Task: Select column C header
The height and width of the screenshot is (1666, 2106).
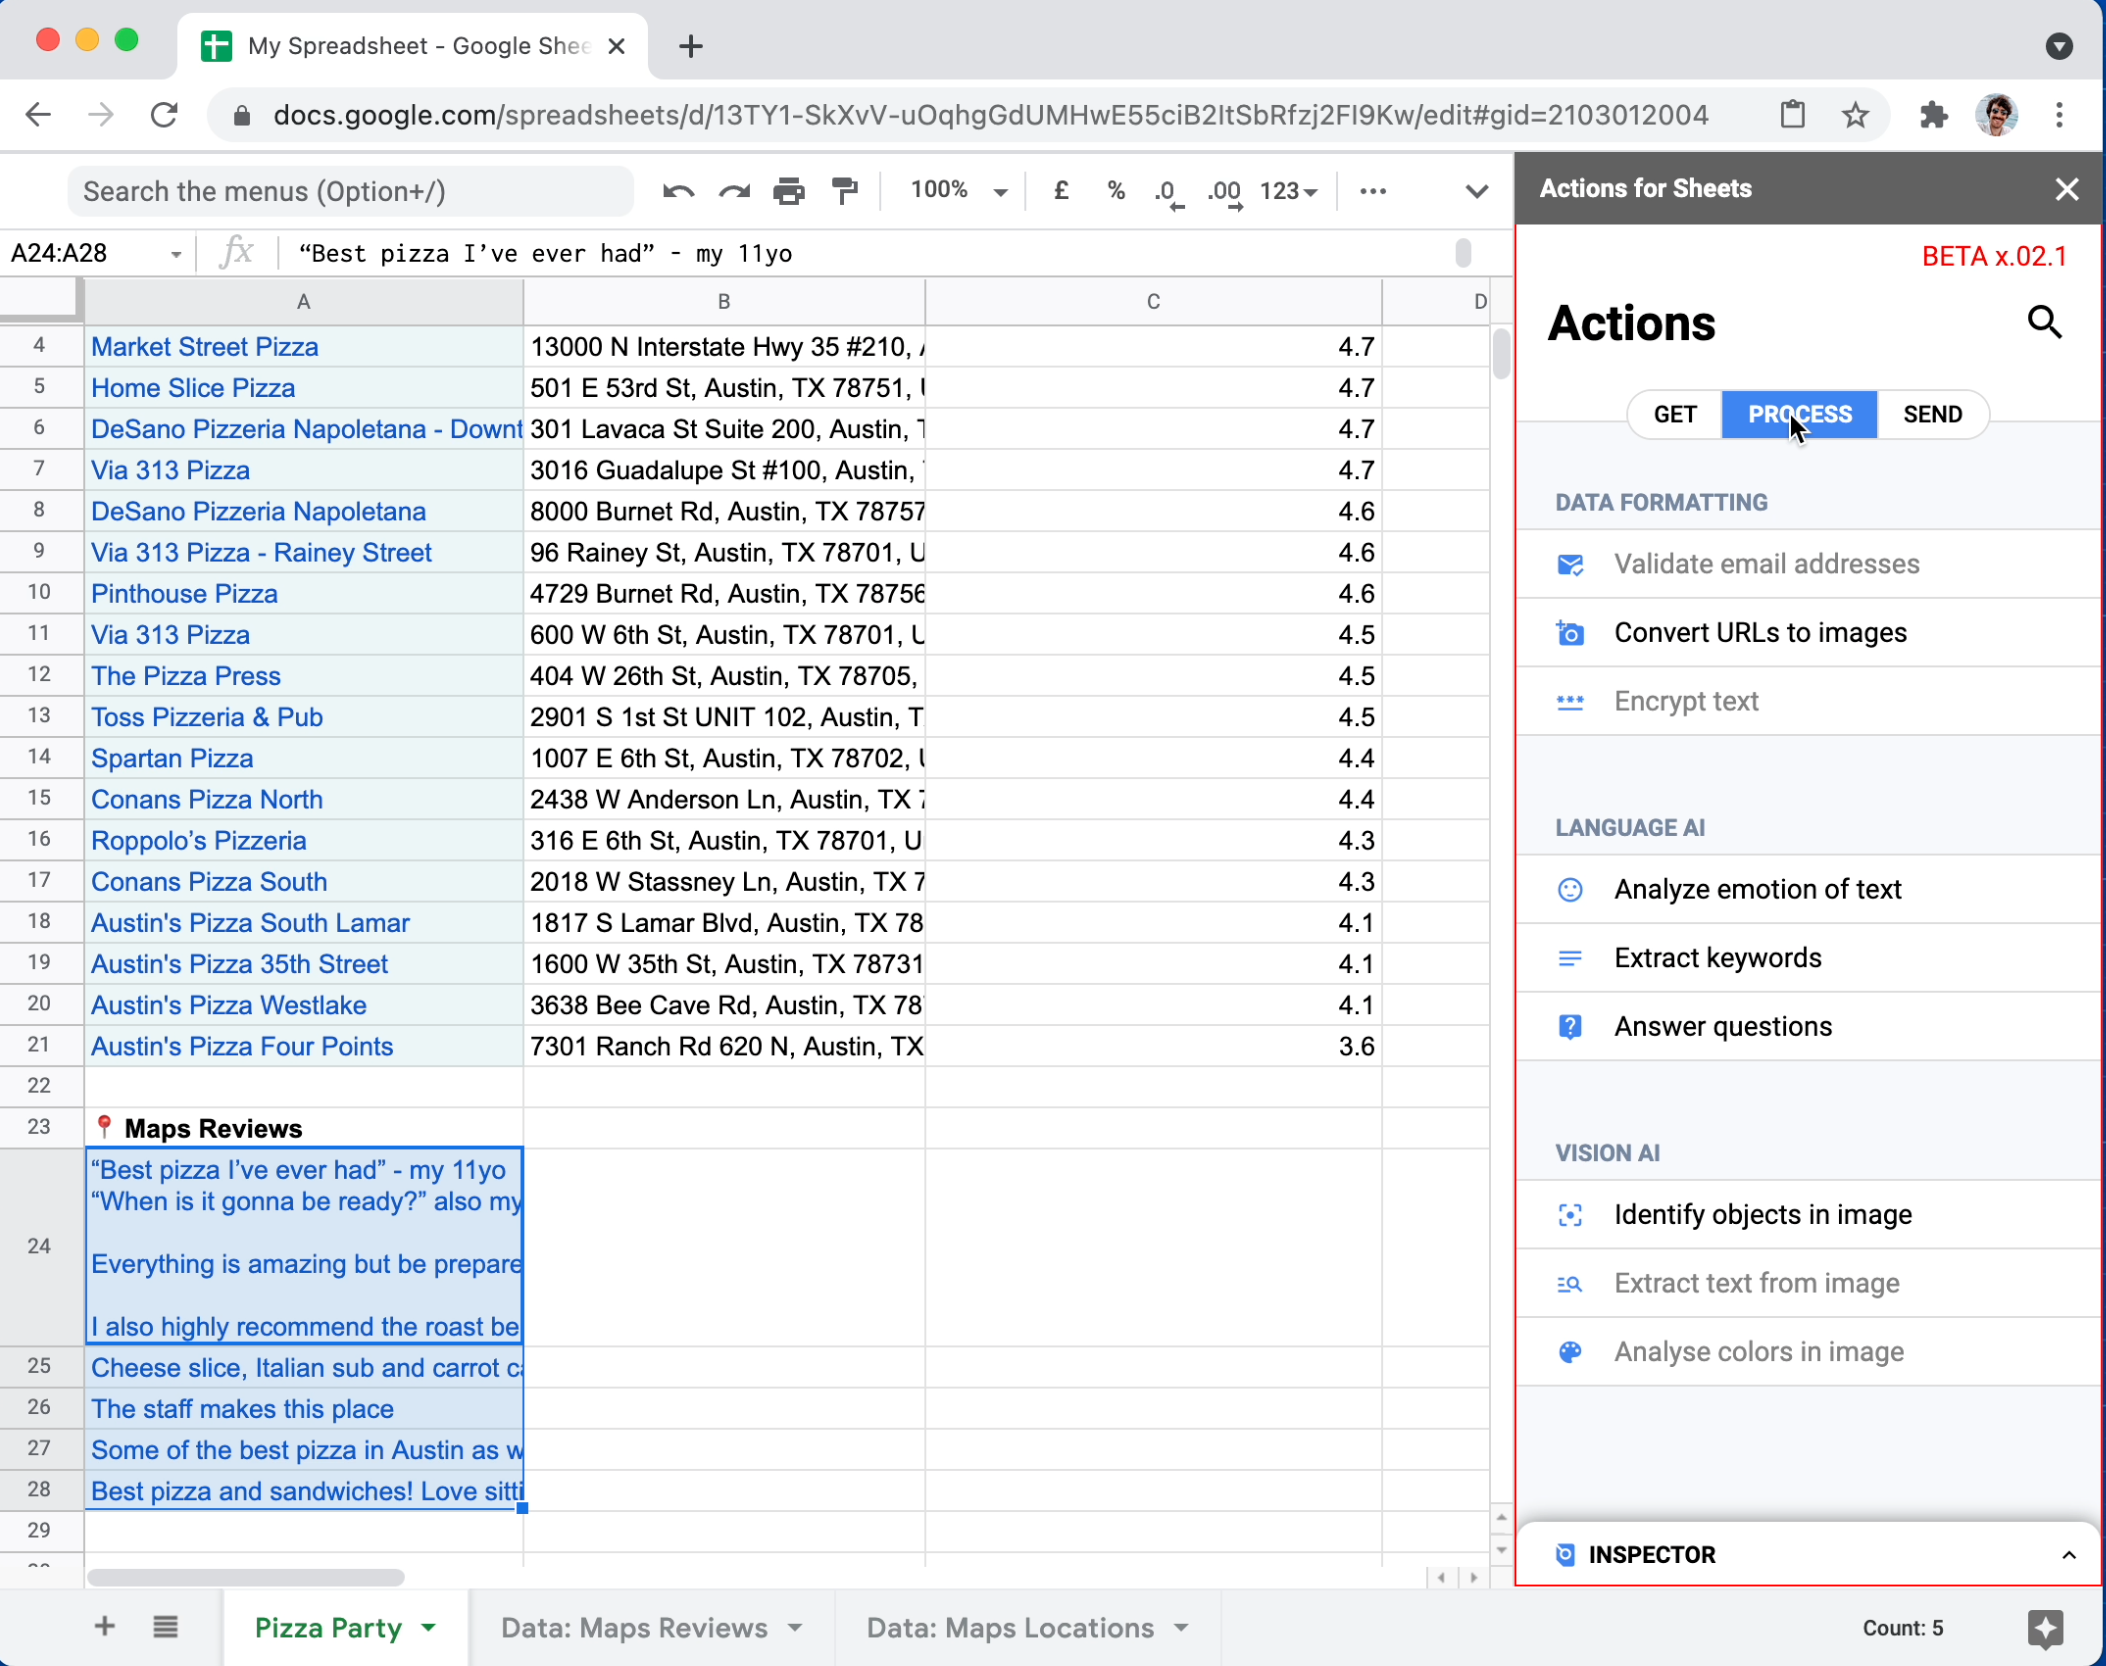Action: [x=1153, y=302]
